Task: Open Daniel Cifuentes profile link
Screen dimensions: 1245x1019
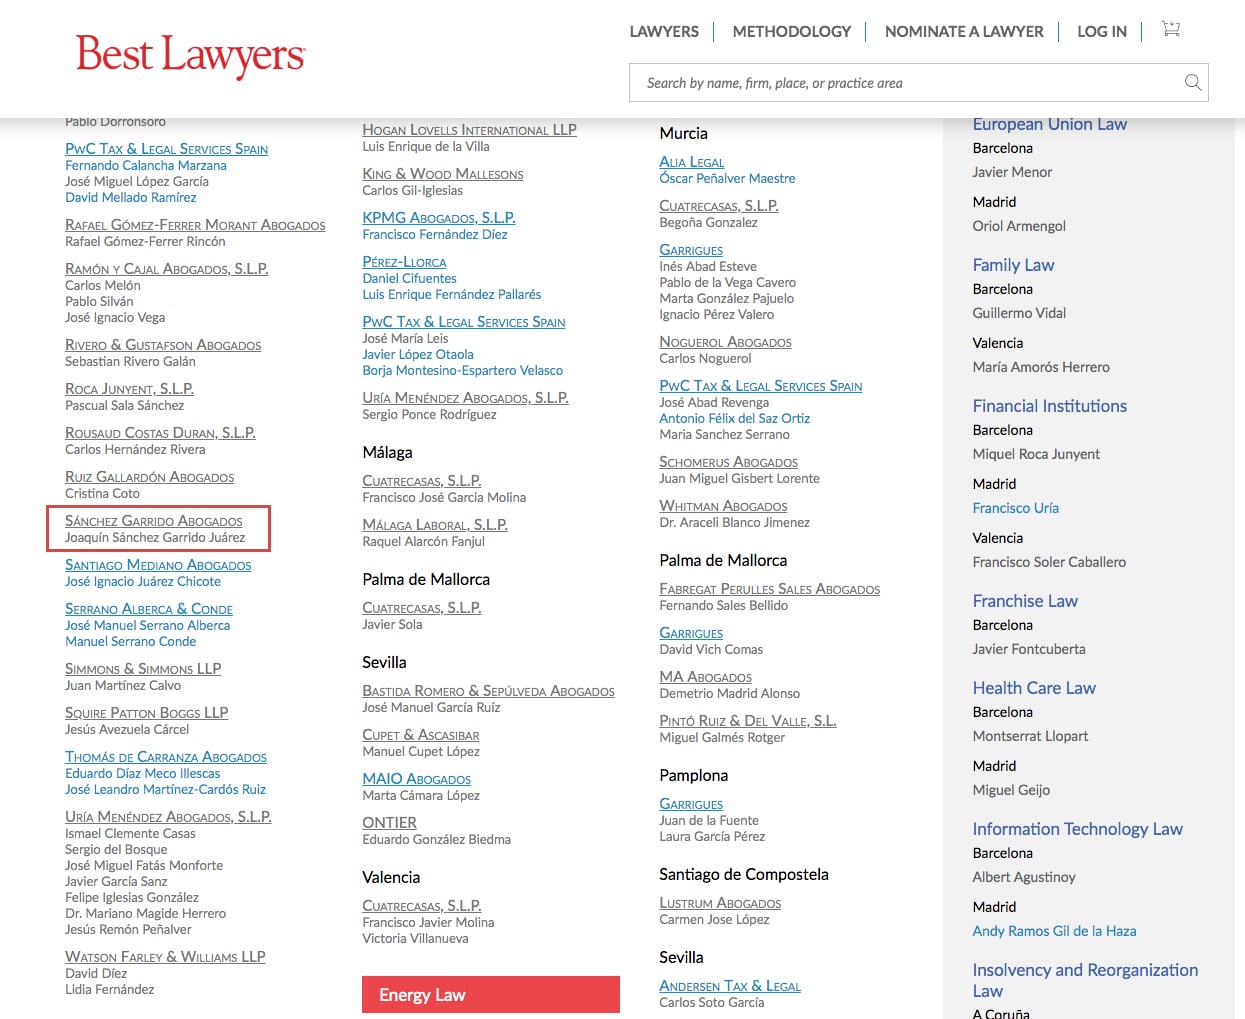Action: (409, 278)
